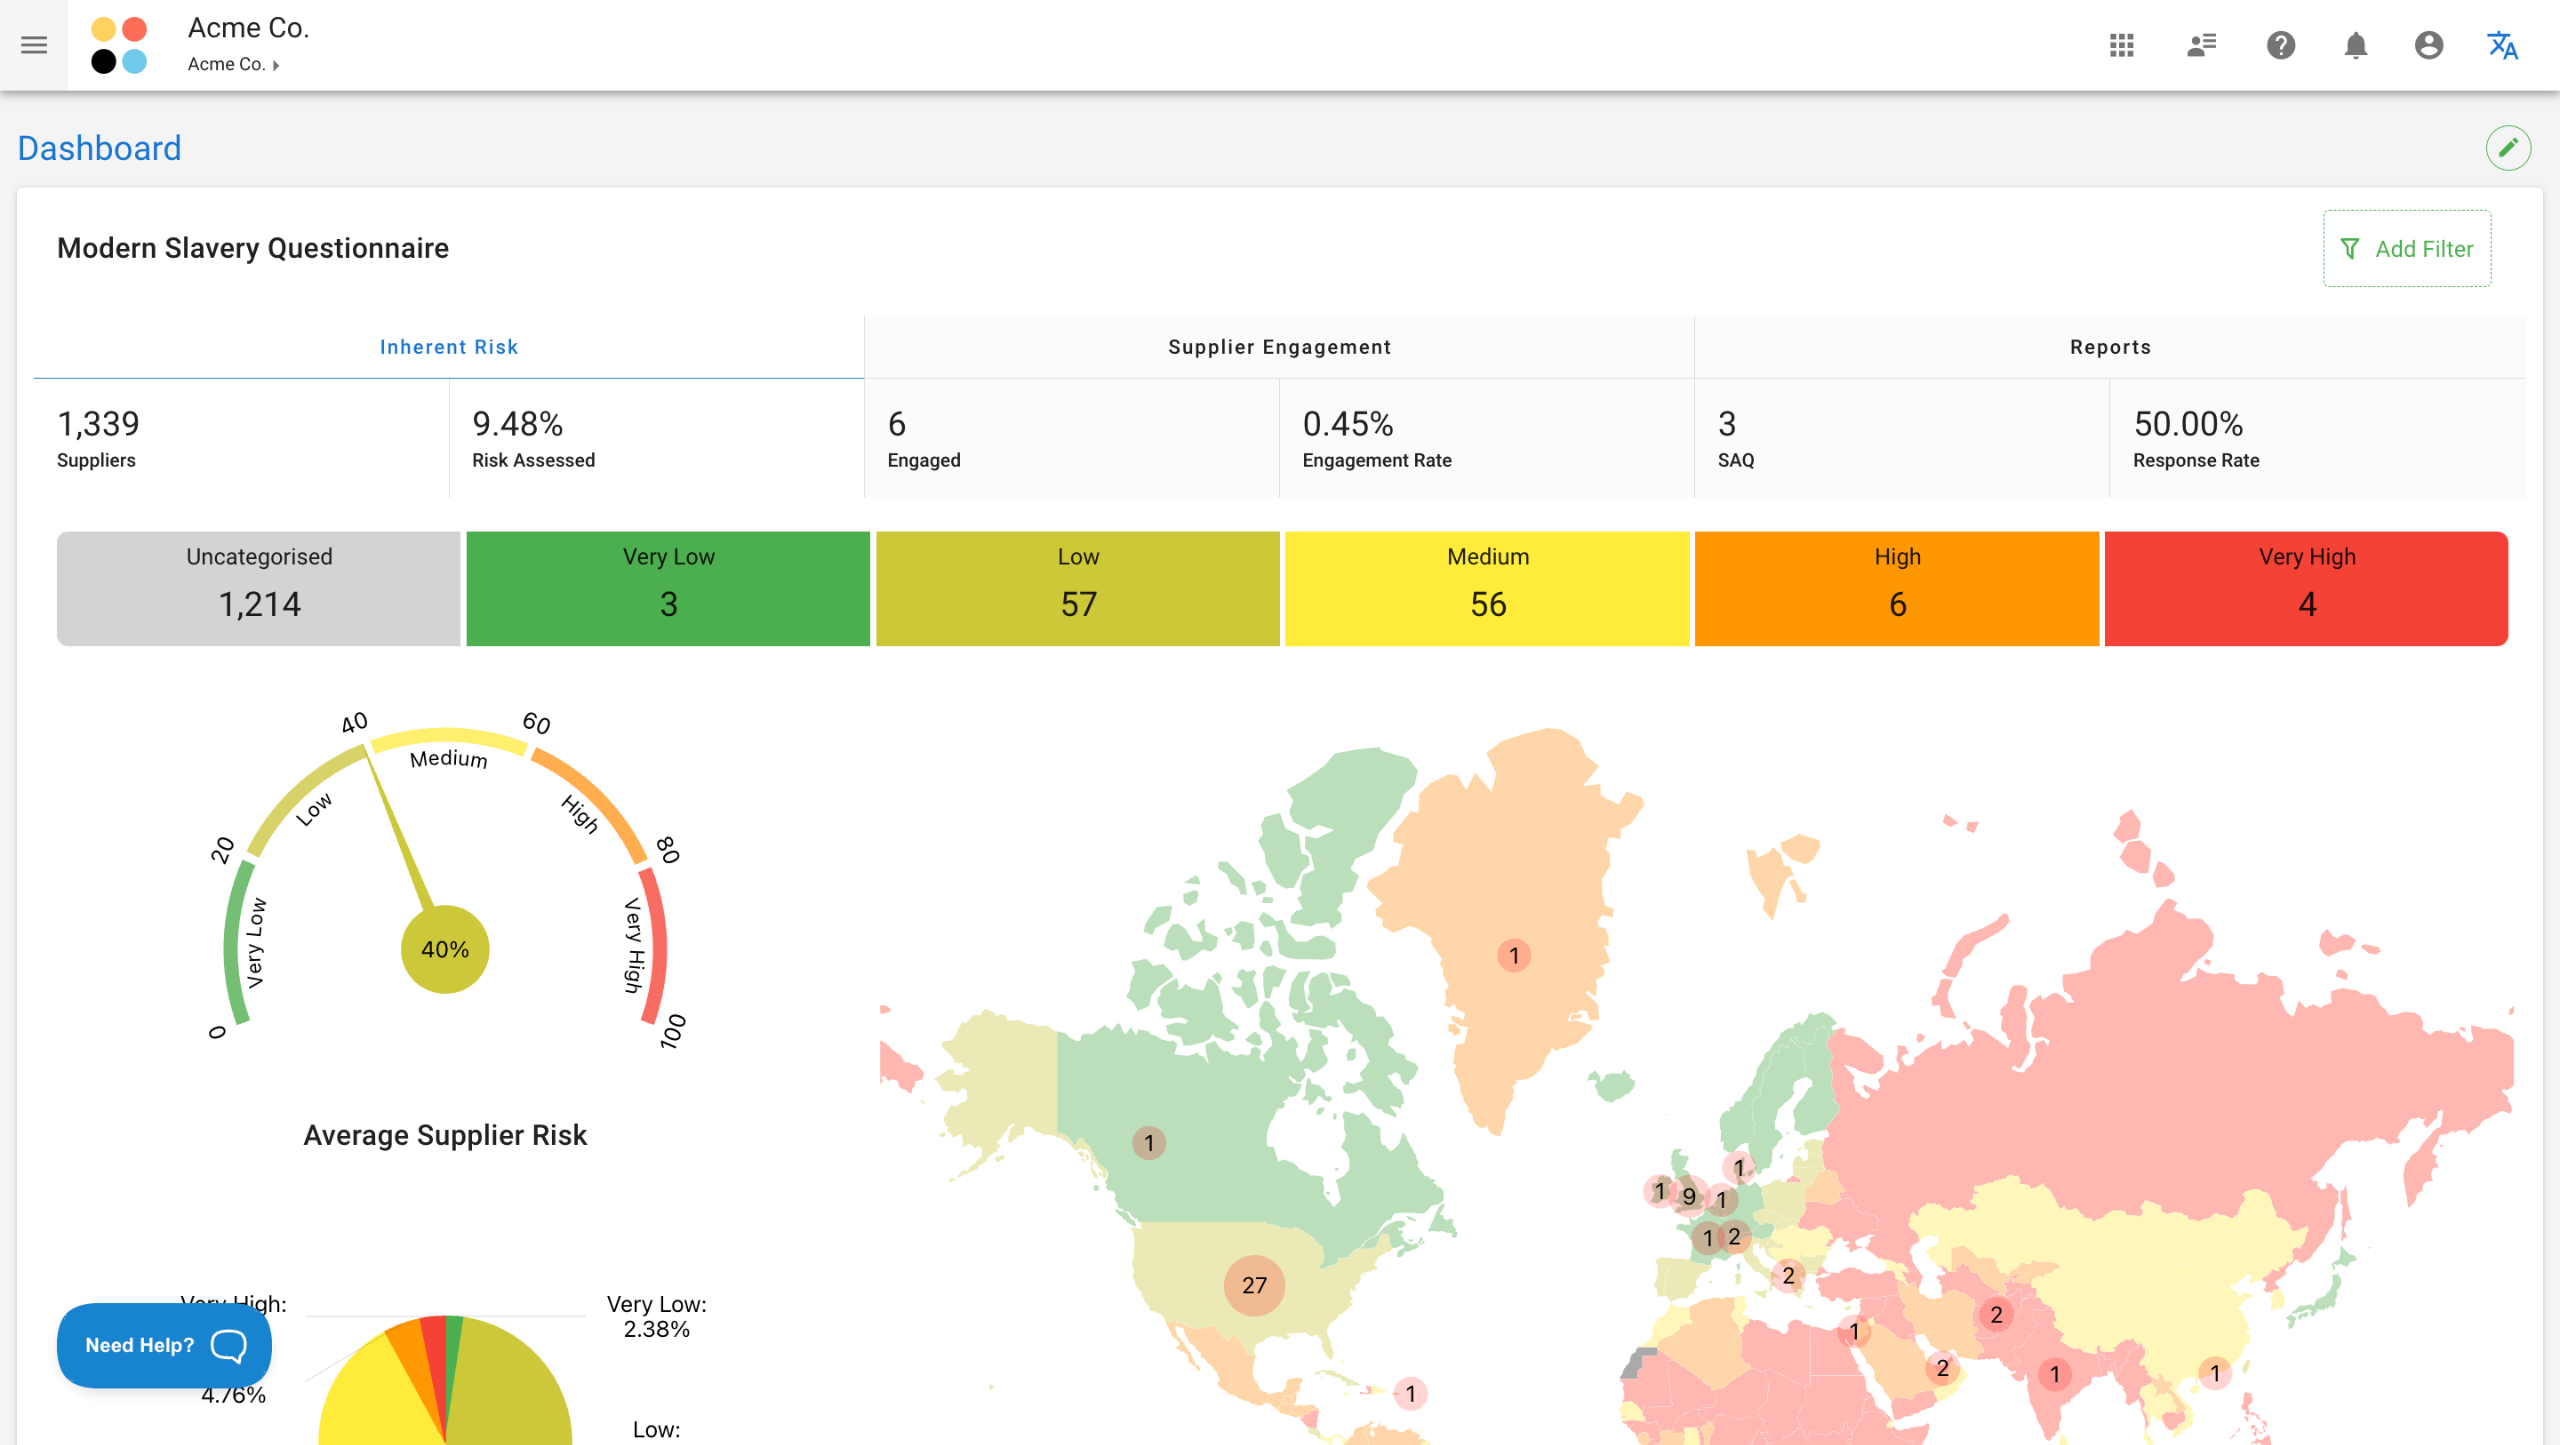Screen dimensions: 2560x1445
Task: Switch to the Supplier Engagement tab
Action: tap(1279, 347)
